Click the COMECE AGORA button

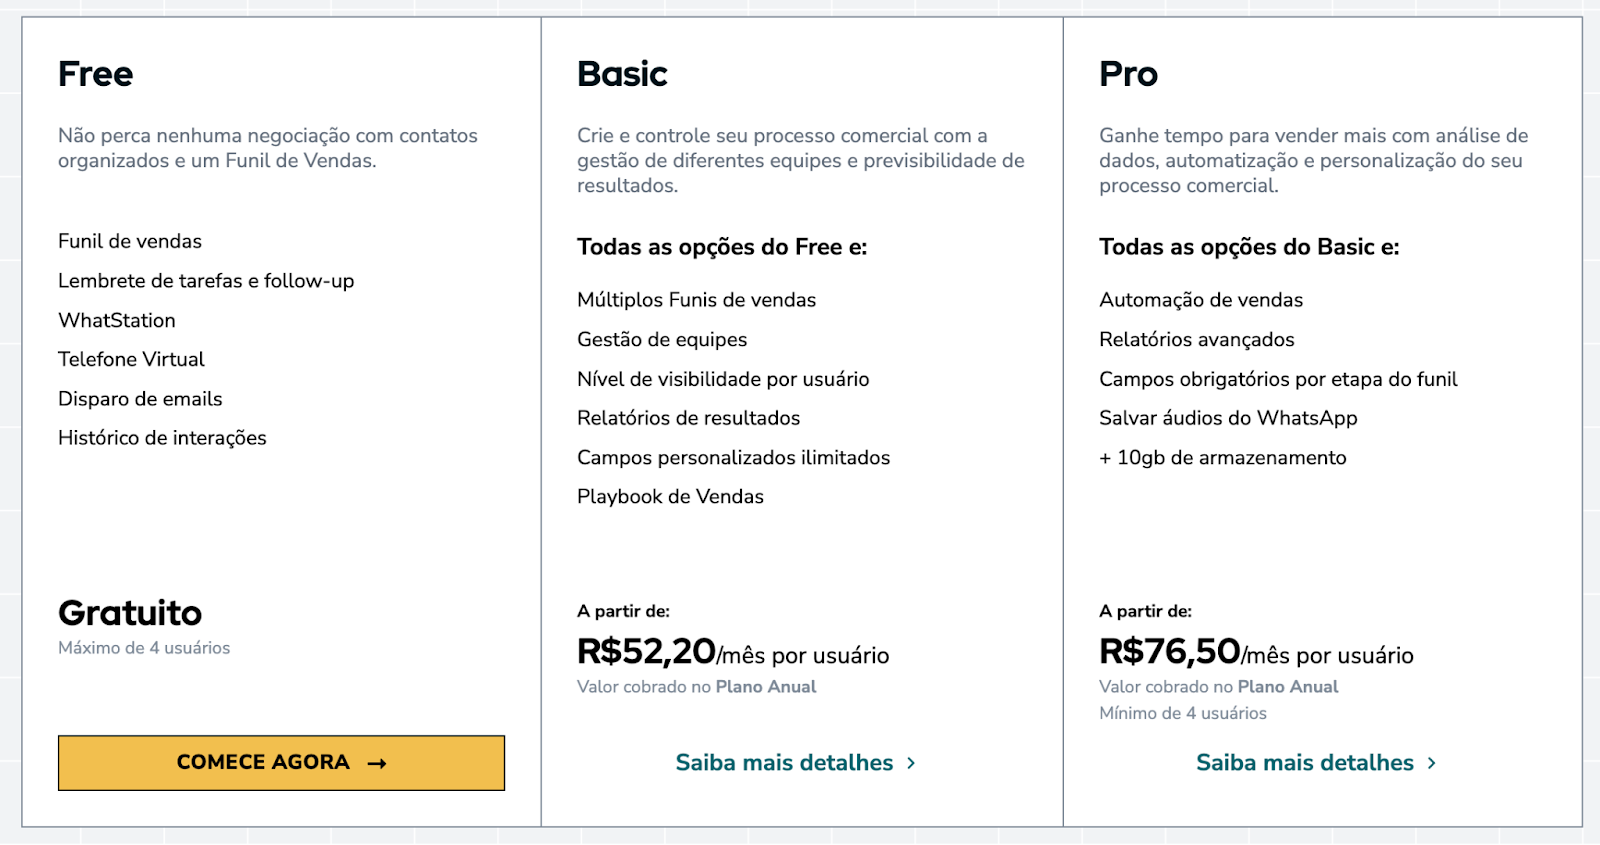[x=281, y=763]
